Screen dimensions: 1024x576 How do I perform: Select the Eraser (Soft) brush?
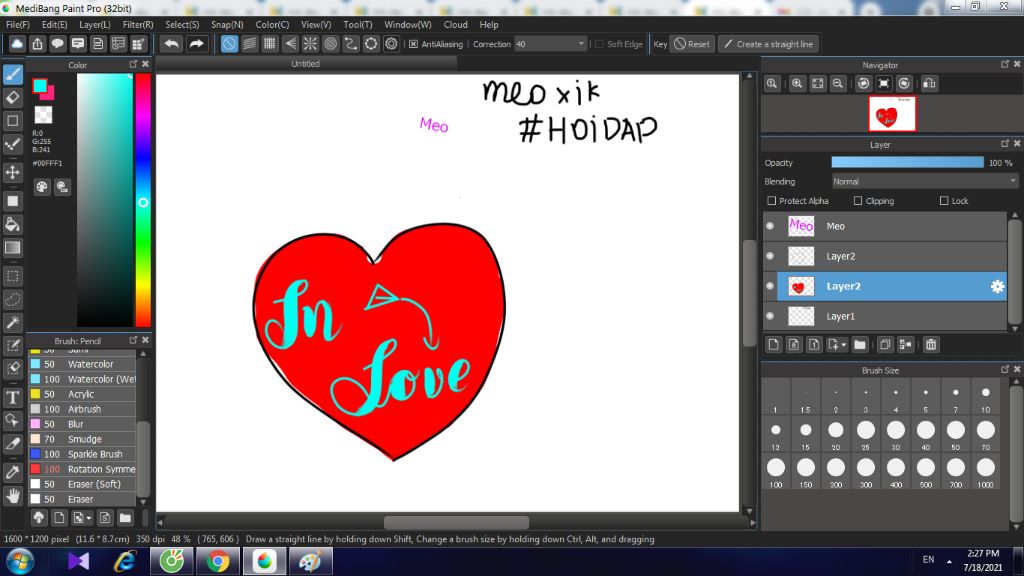82,484
